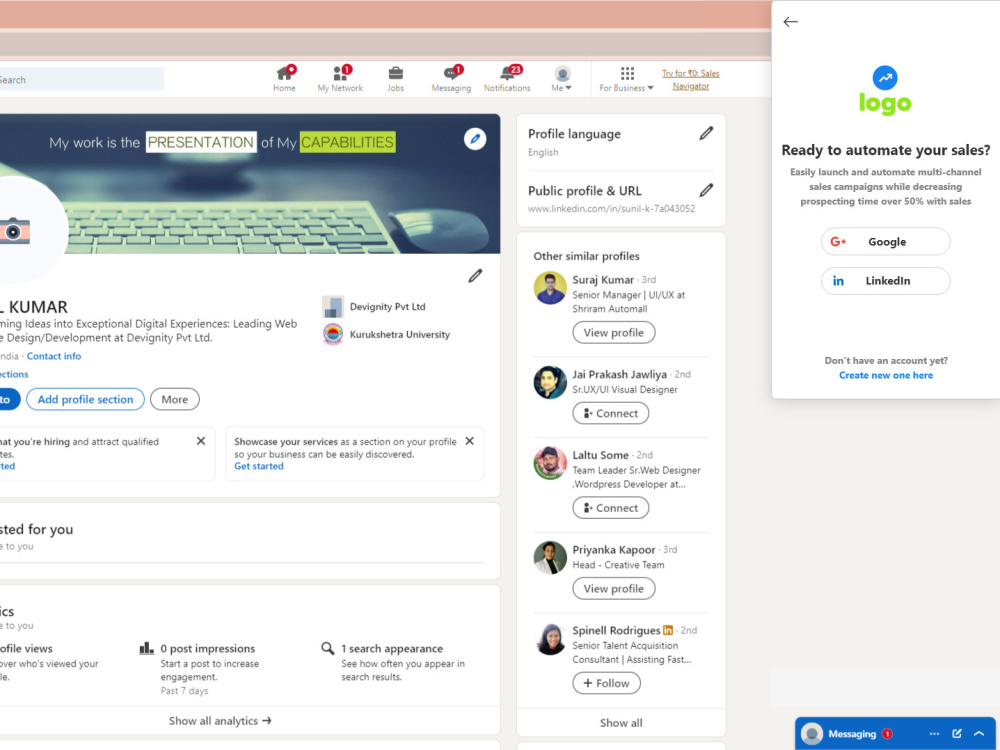Image resolution: width=1000 pixels, height=750 pixels.
Task: Edit the Profile language setting
Action: pos(706,133)
